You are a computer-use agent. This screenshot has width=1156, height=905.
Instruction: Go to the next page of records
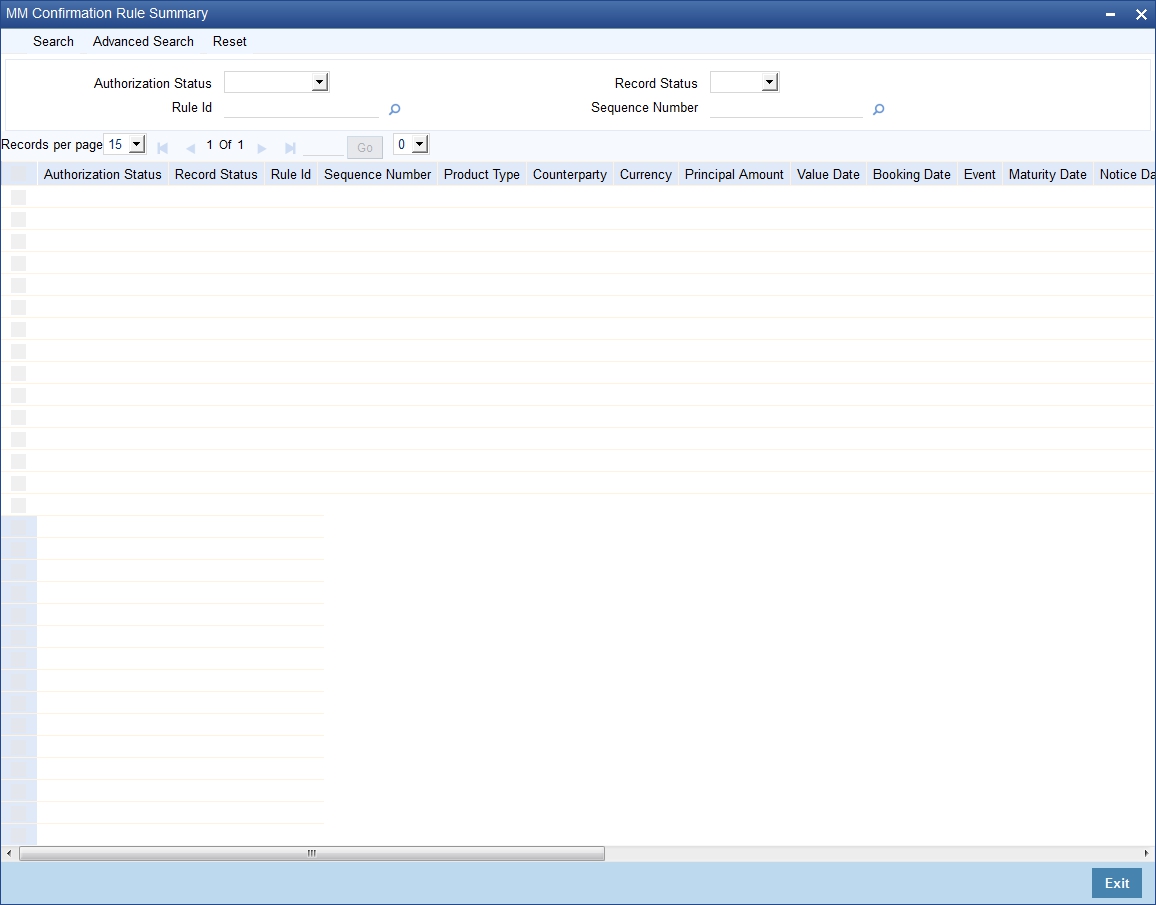[x=262, y=148]
